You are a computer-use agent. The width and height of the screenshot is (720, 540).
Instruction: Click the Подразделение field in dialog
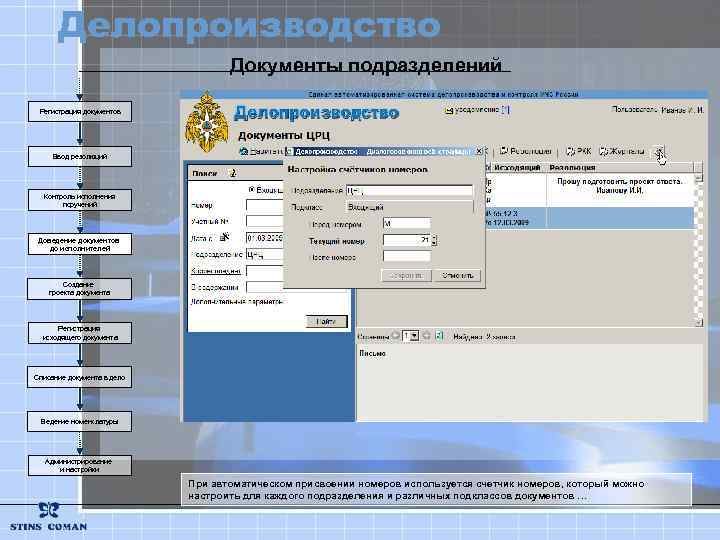[x=409, y=190]
